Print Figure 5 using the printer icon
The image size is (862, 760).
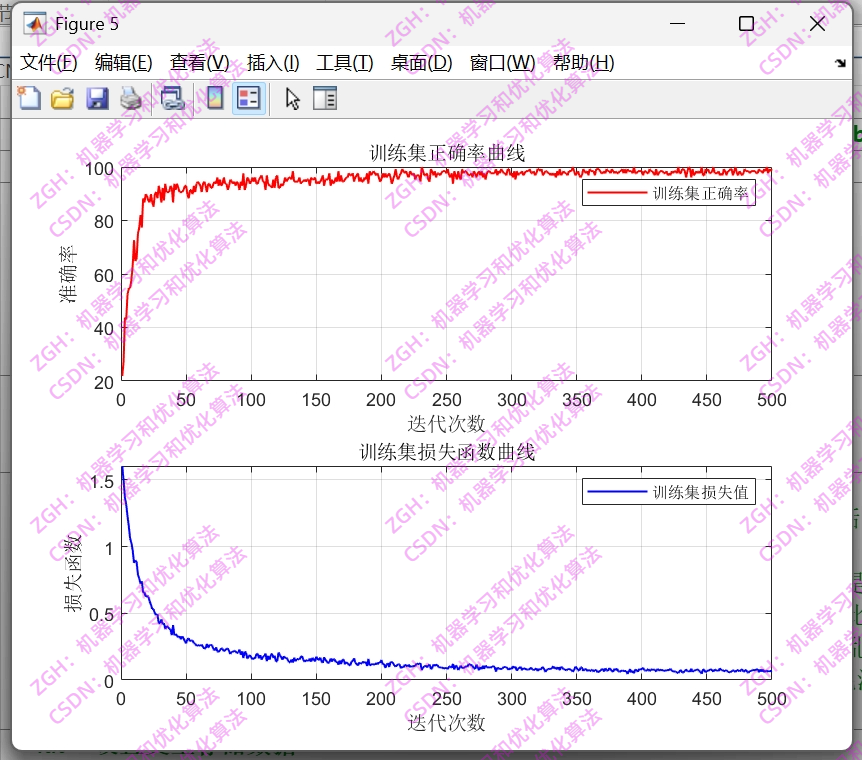coord(130,98)
